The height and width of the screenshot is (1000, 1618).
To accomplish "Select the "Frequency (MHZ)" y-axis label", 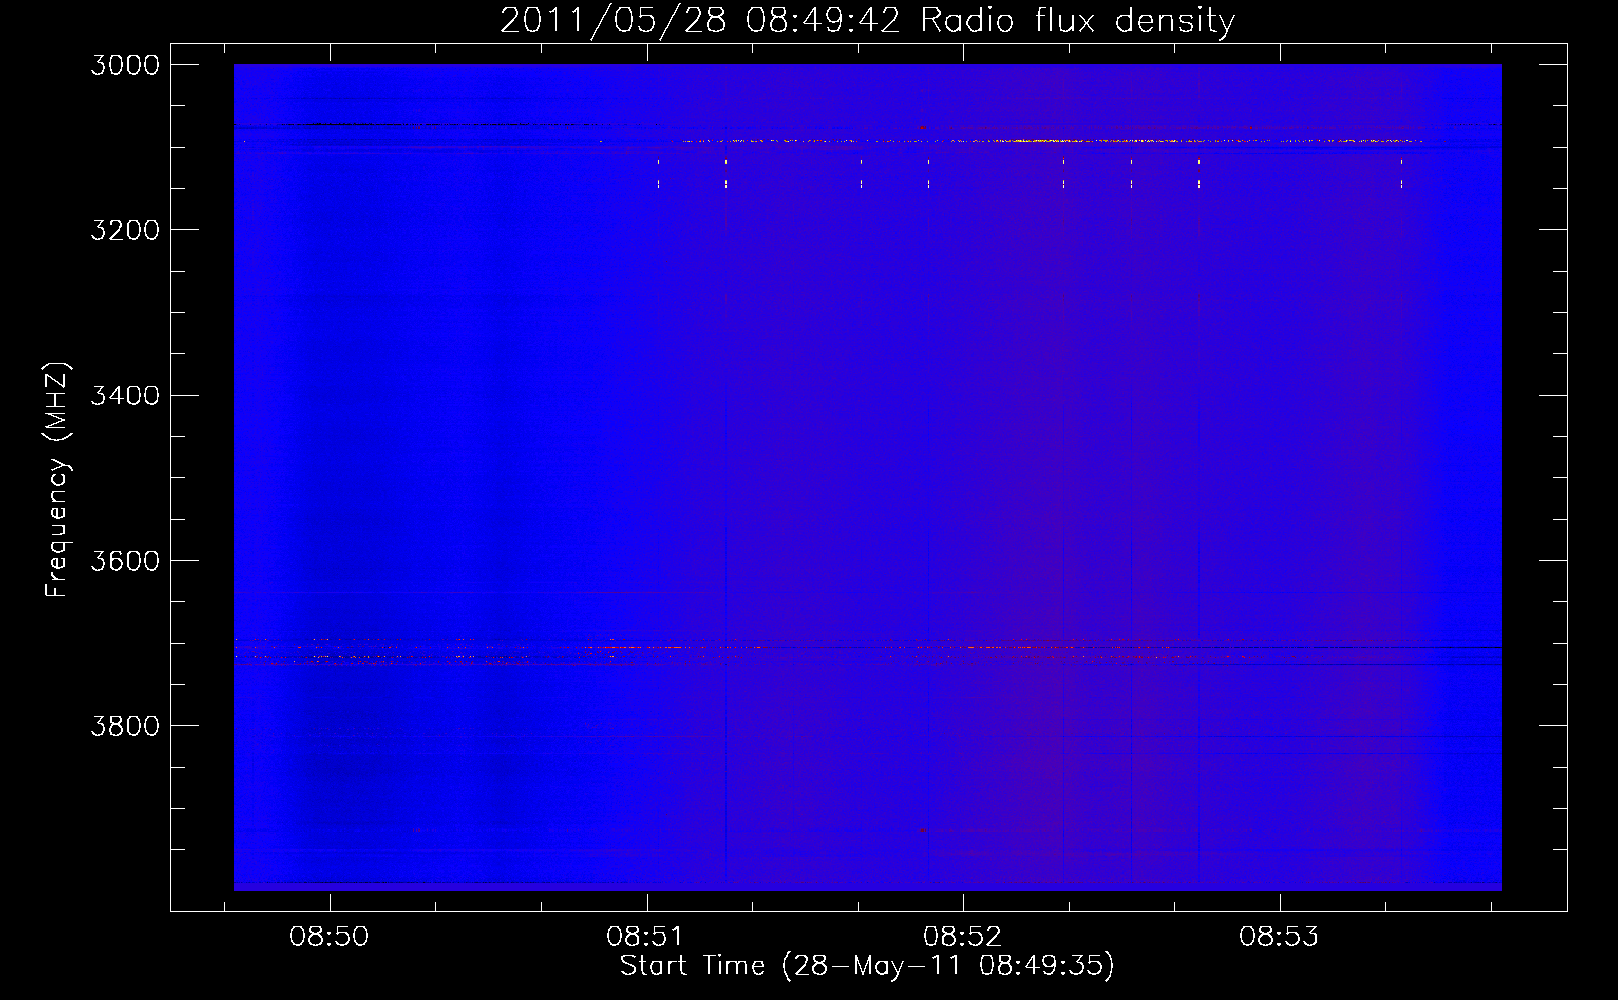I will [x=58, y=480].
